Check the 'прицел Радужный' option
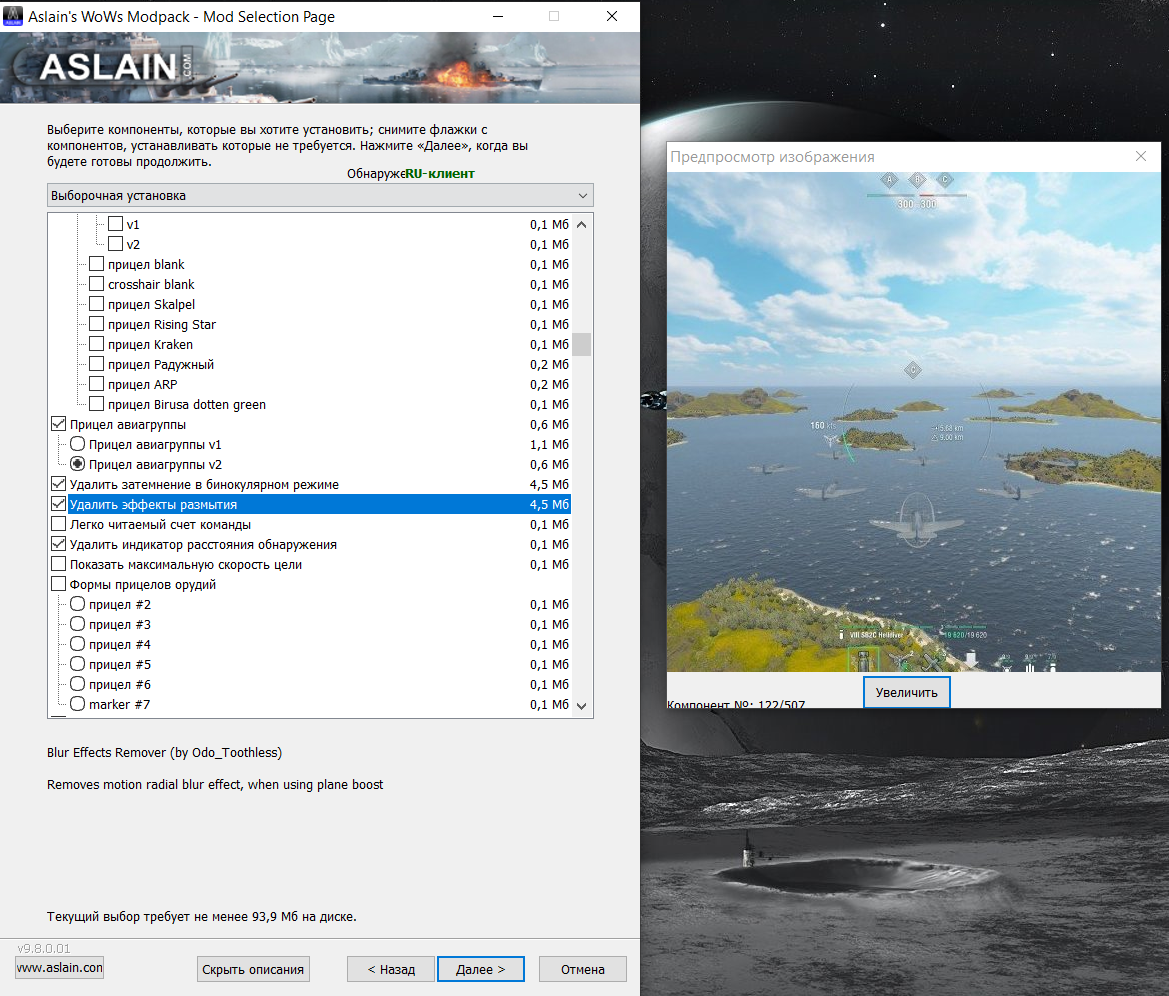Image resolution: width=1169 pixels, height=996 pixels. click(96, 364)
